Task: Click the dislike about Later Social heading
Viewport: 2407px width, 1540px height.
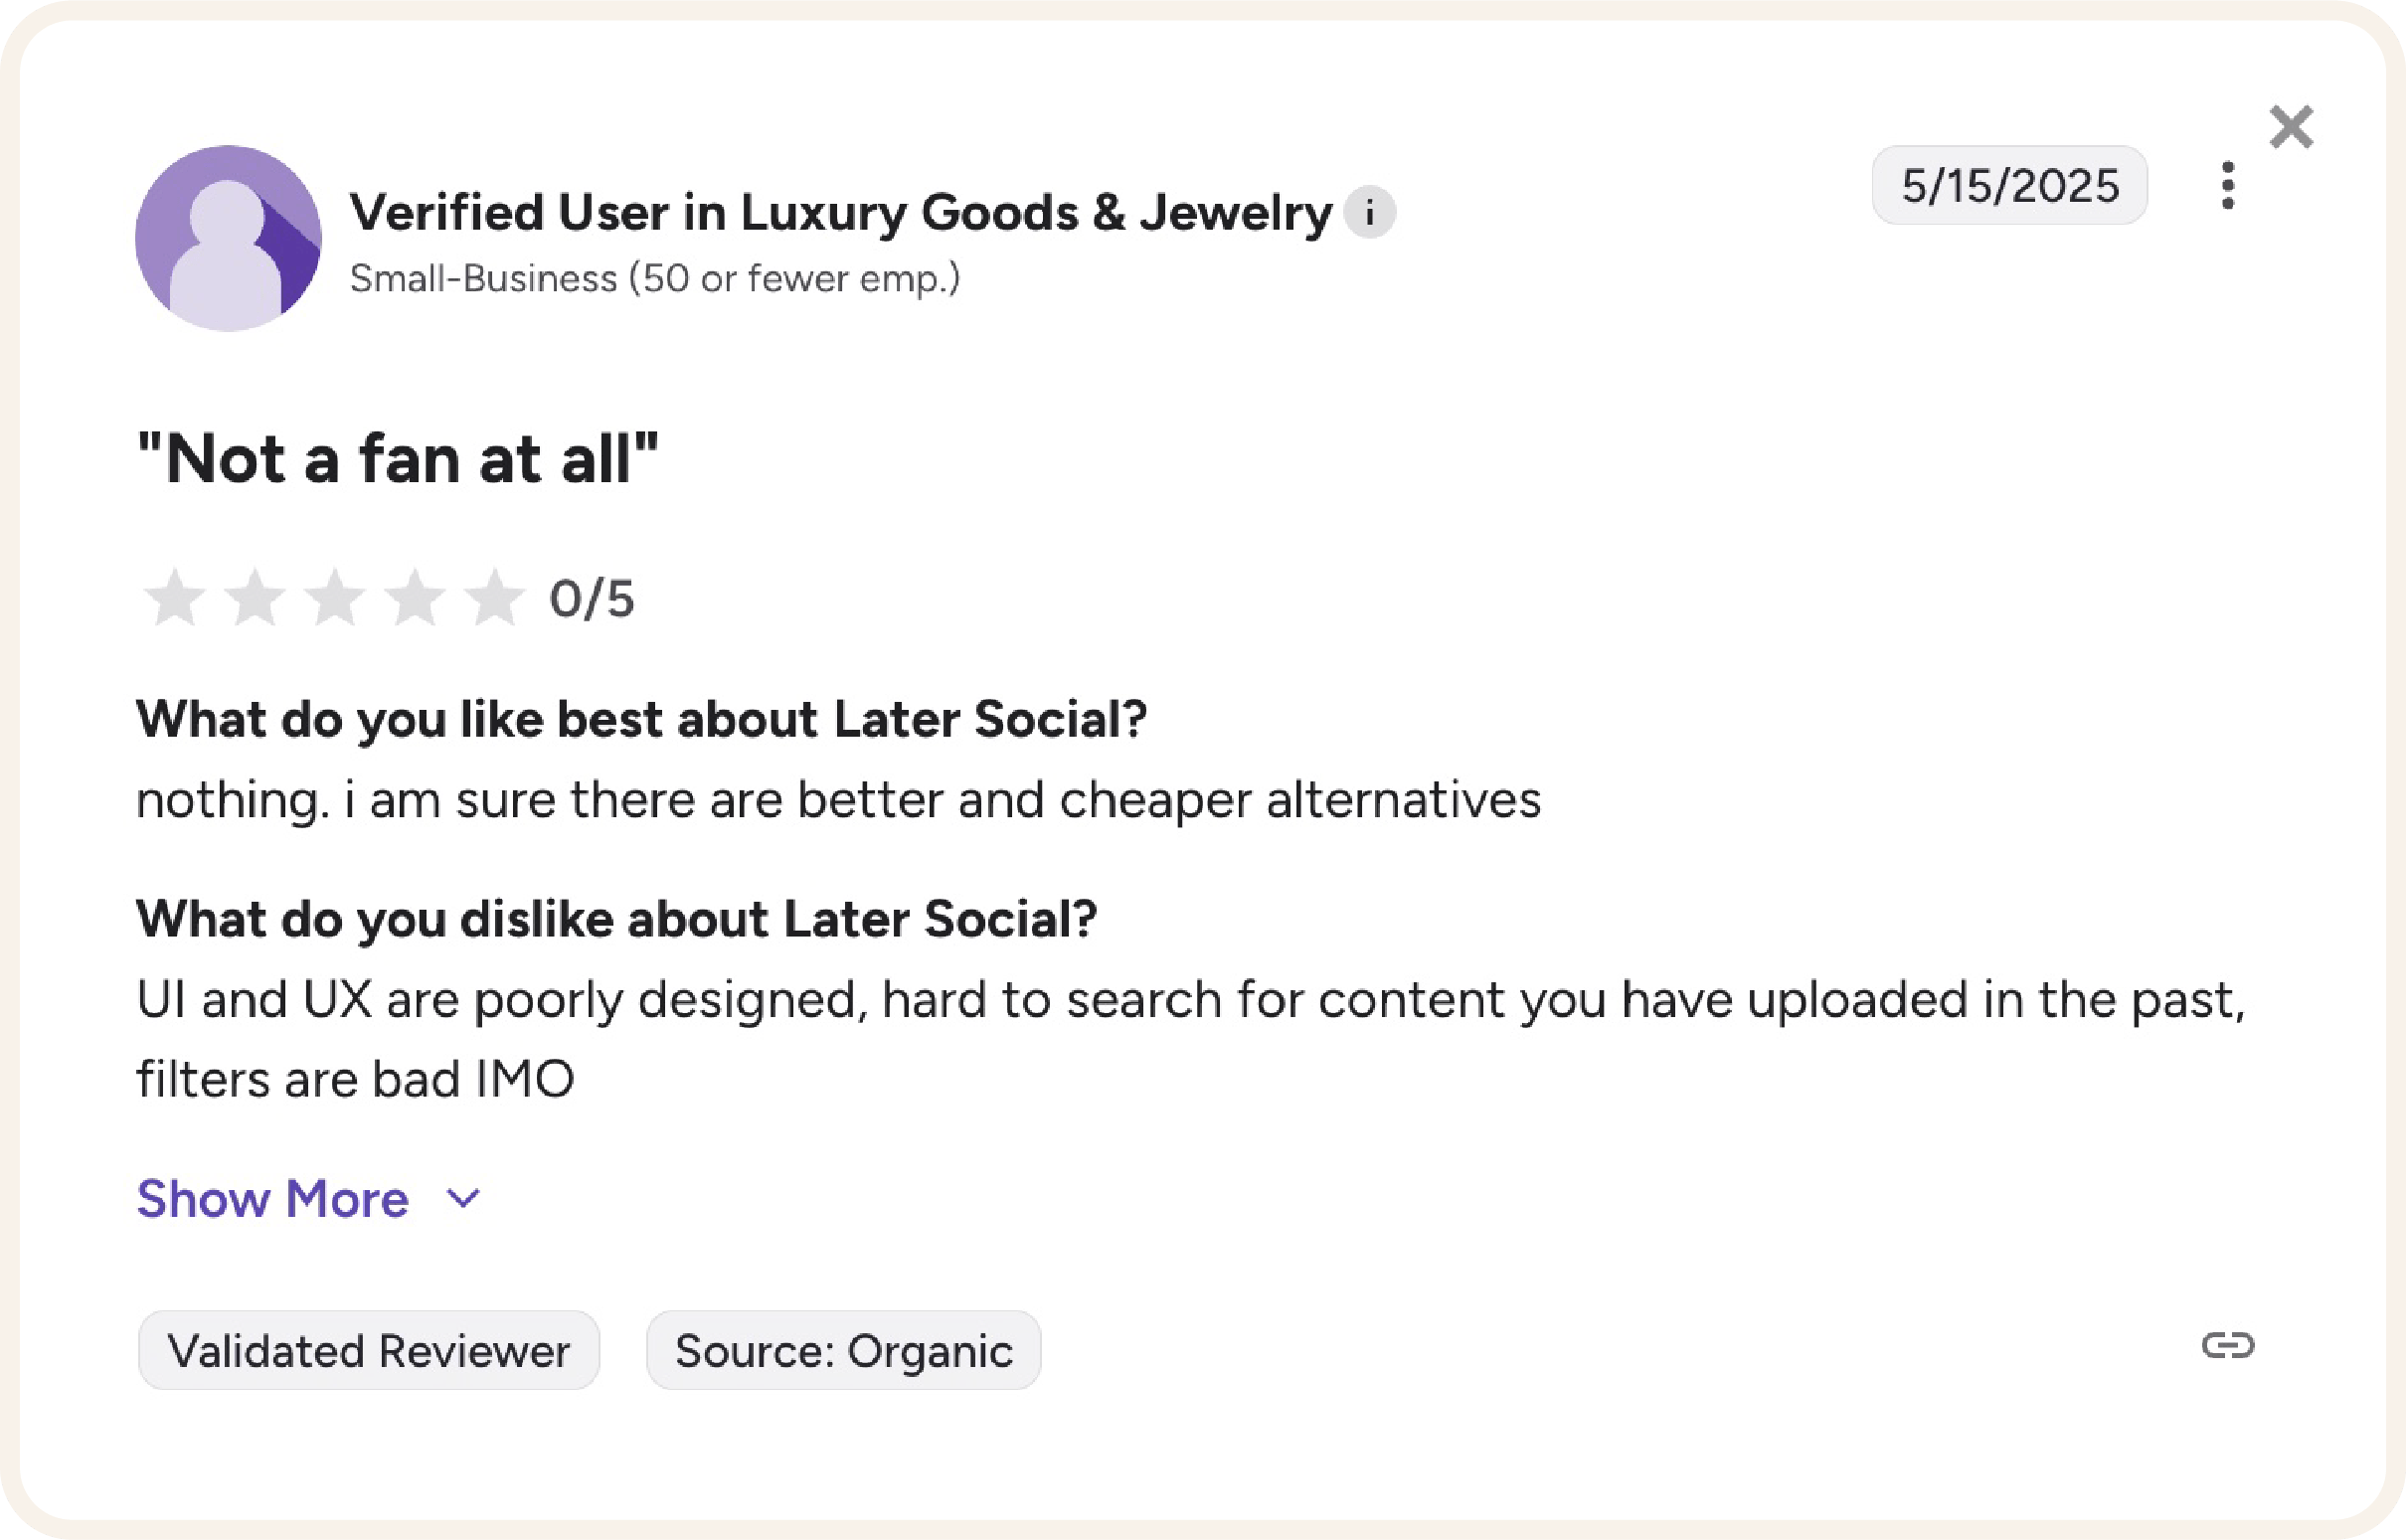Action: click(x=616, y=918)
